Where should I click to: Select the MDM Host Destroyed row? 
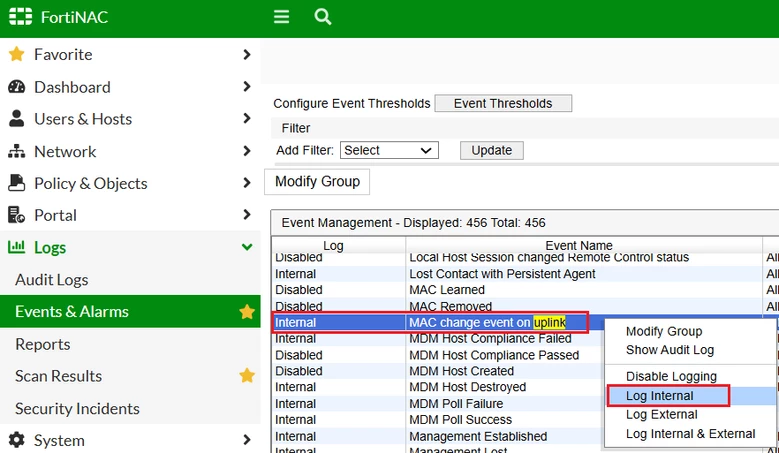[x=438, y=387]
